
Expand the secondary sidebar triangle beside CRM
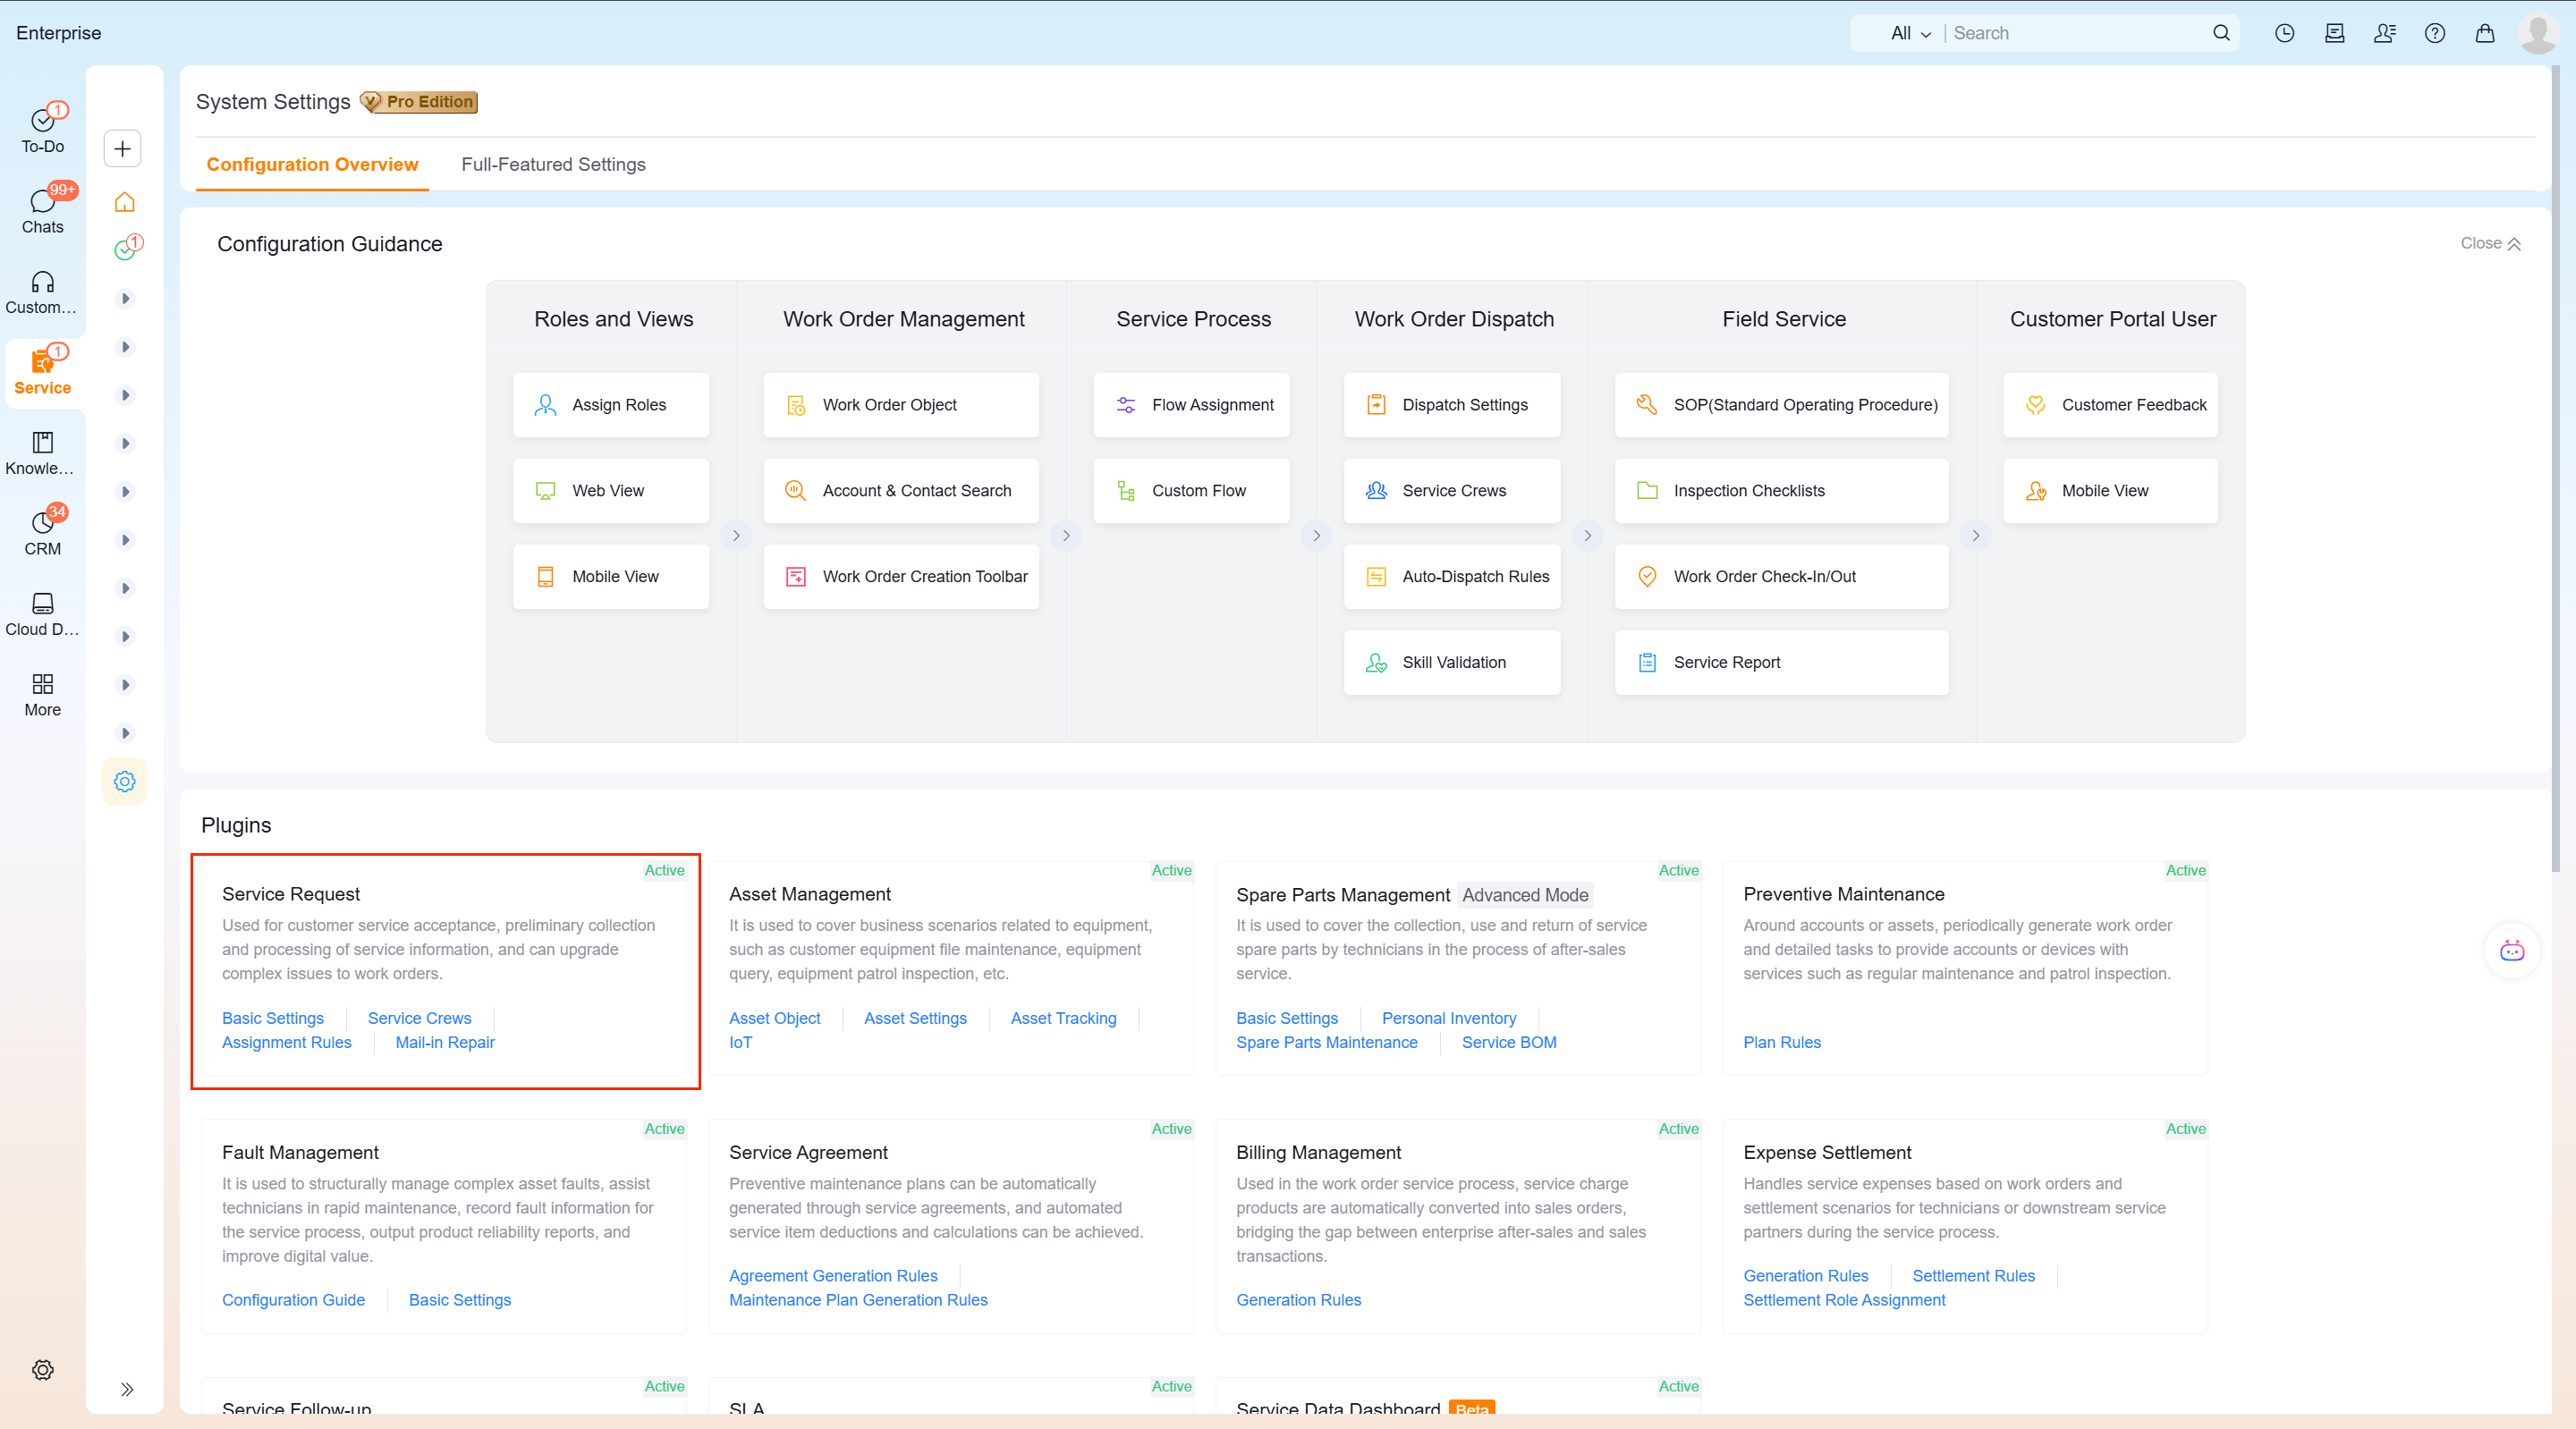click(125, 540)
